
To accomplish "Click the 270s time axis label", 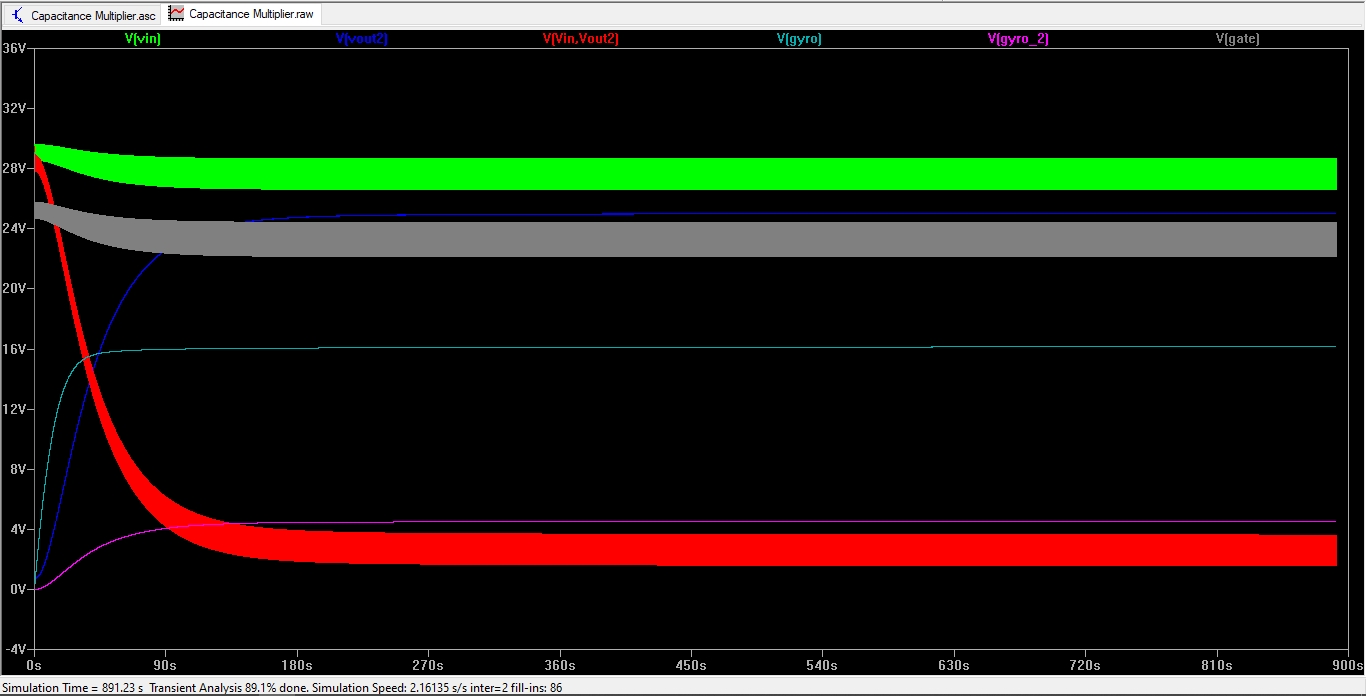I will [428, 665].
